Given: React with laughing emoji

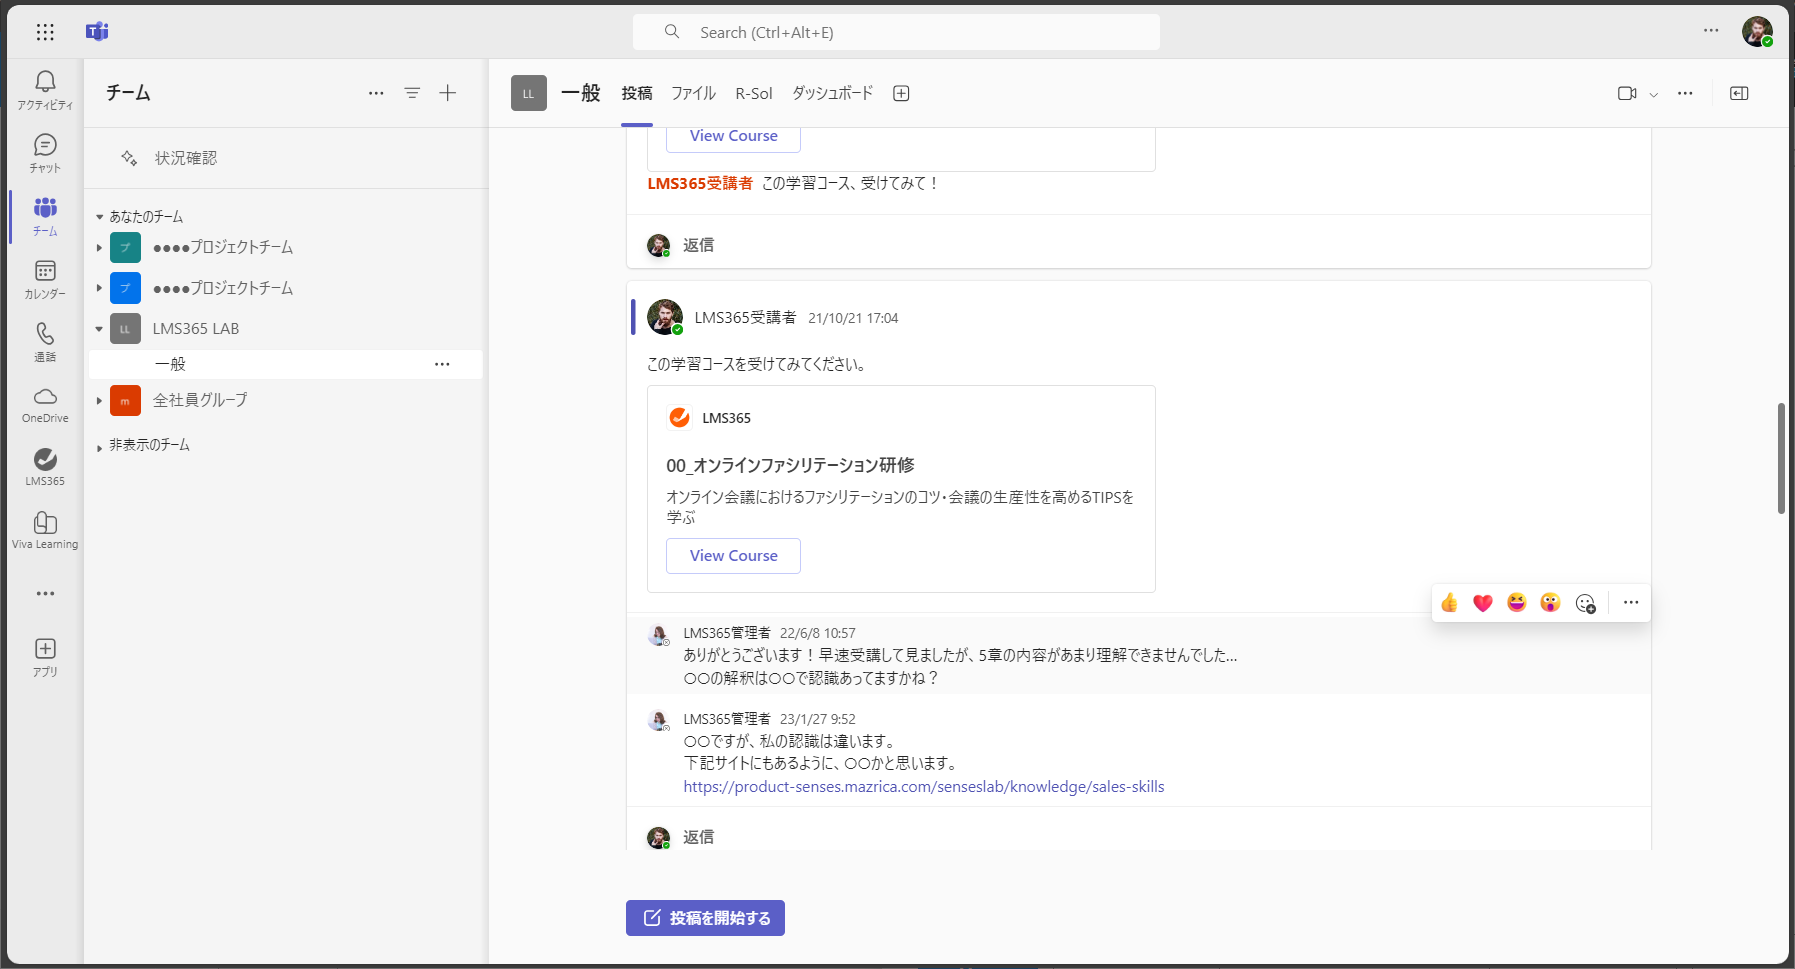Looking at the screenshot, I should [x=1517, y=602].
